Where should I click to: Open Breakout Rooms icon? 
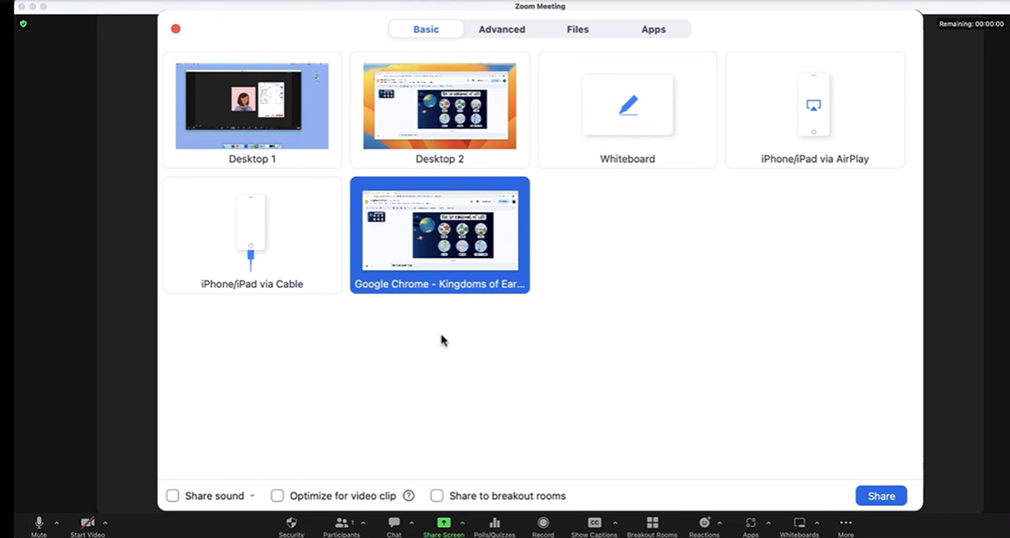[x=652, y=523]
